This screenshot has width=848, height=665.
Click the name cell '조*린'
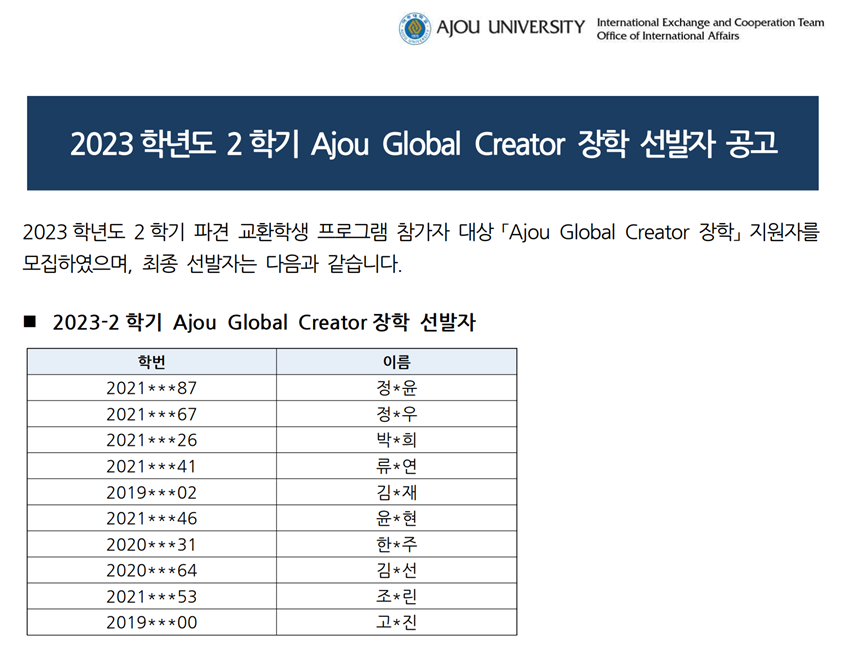click(x=397, y=596)
